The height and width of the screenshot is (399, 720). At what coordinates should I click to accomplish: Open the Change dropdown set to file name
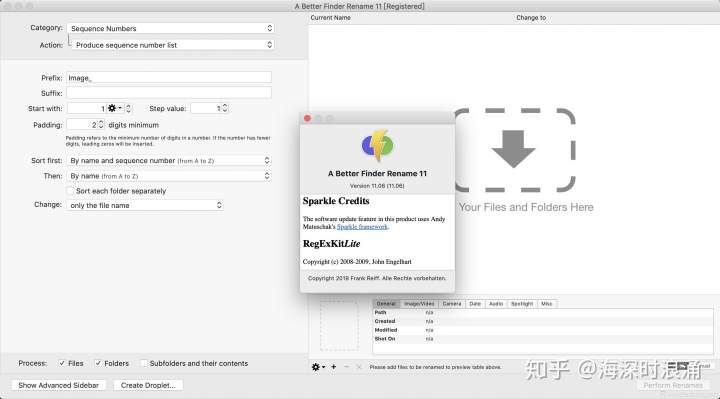click(x=145, y=205)
